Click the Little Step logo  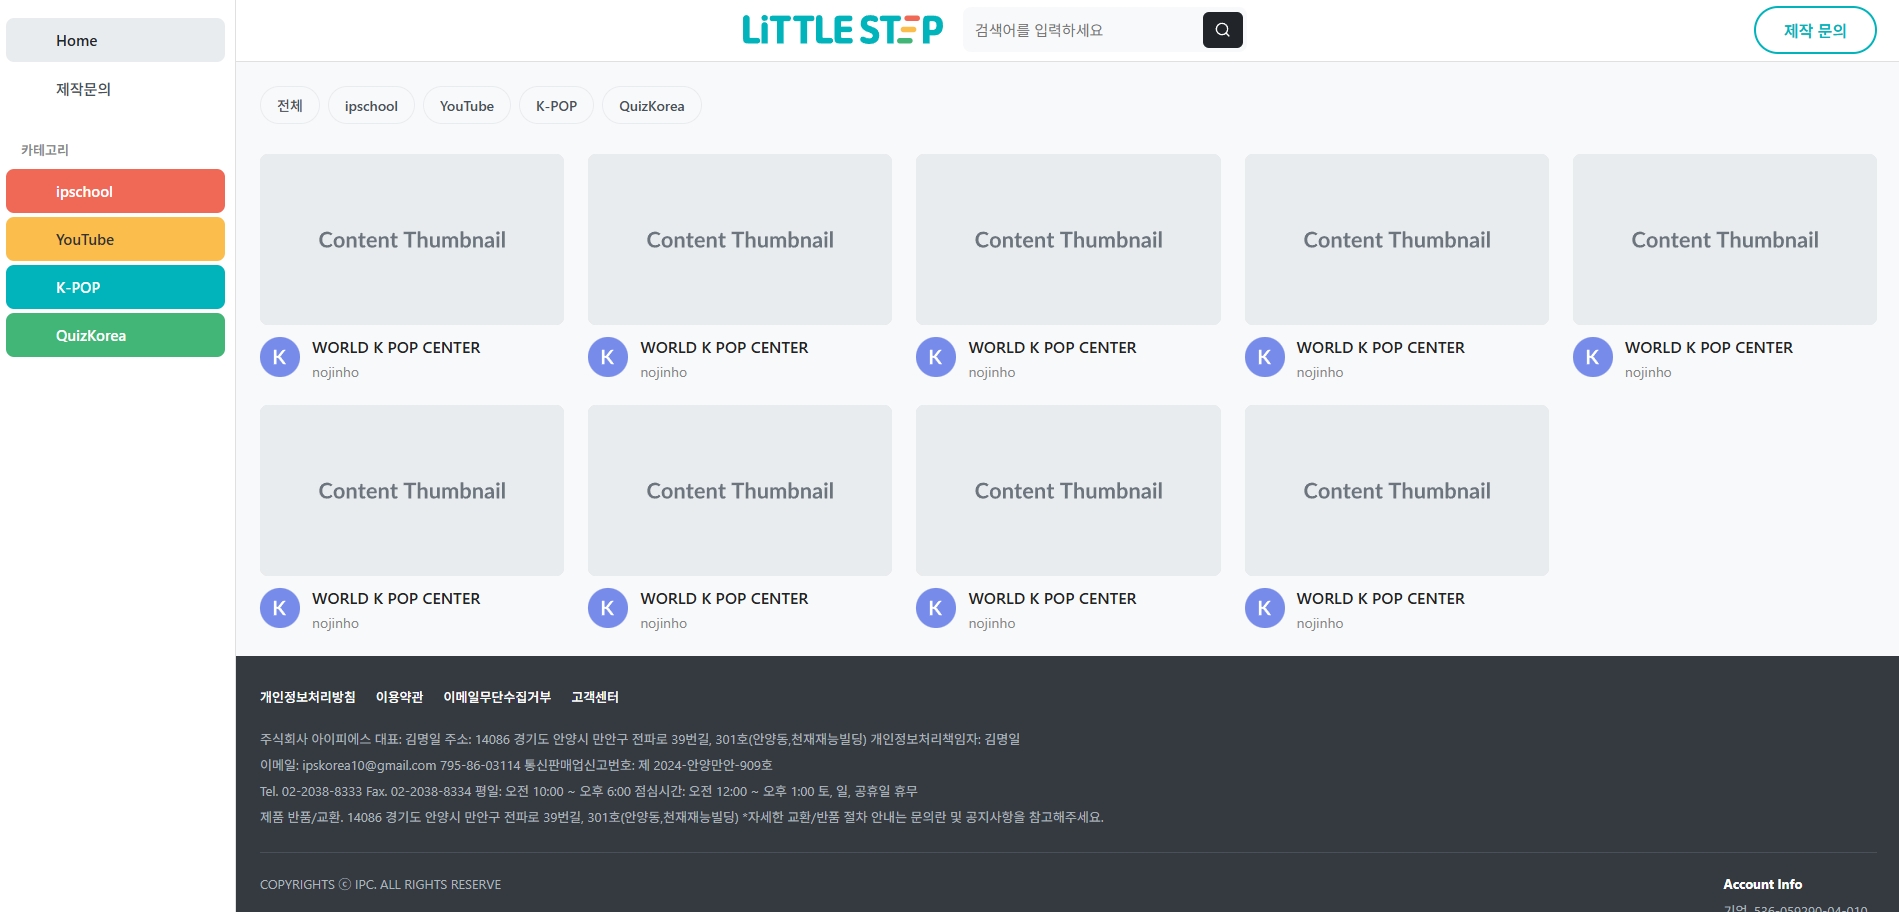pos(842,30)
